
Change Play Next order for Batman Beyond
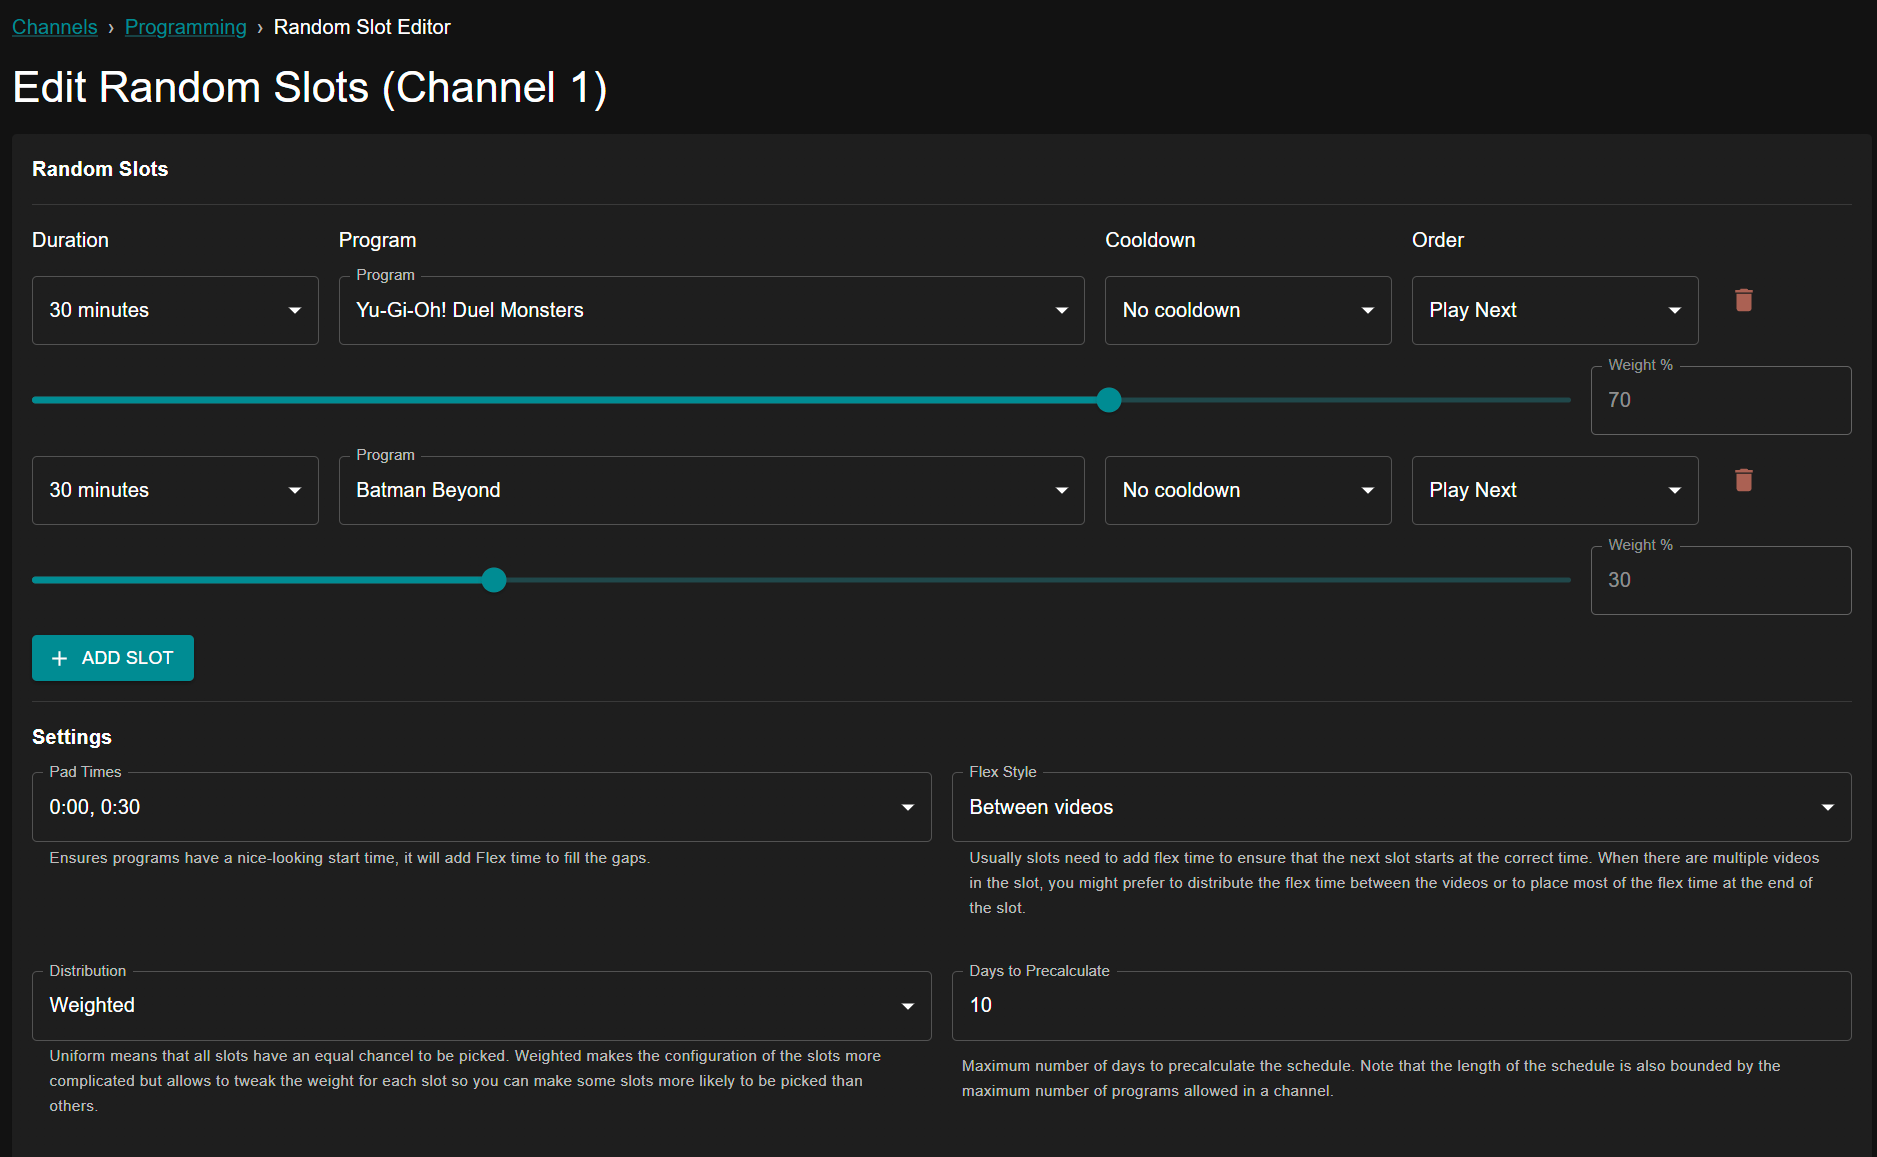click(x=1554, y=491)
